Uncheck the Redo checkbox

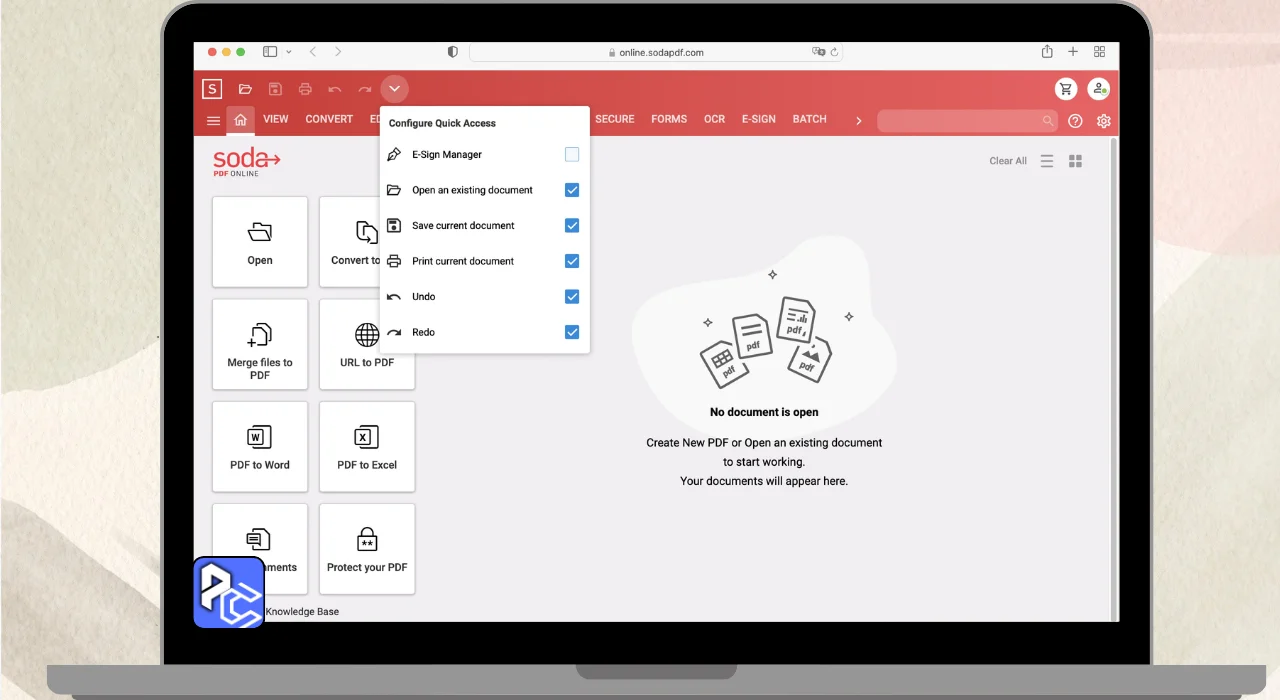[572, 332]
